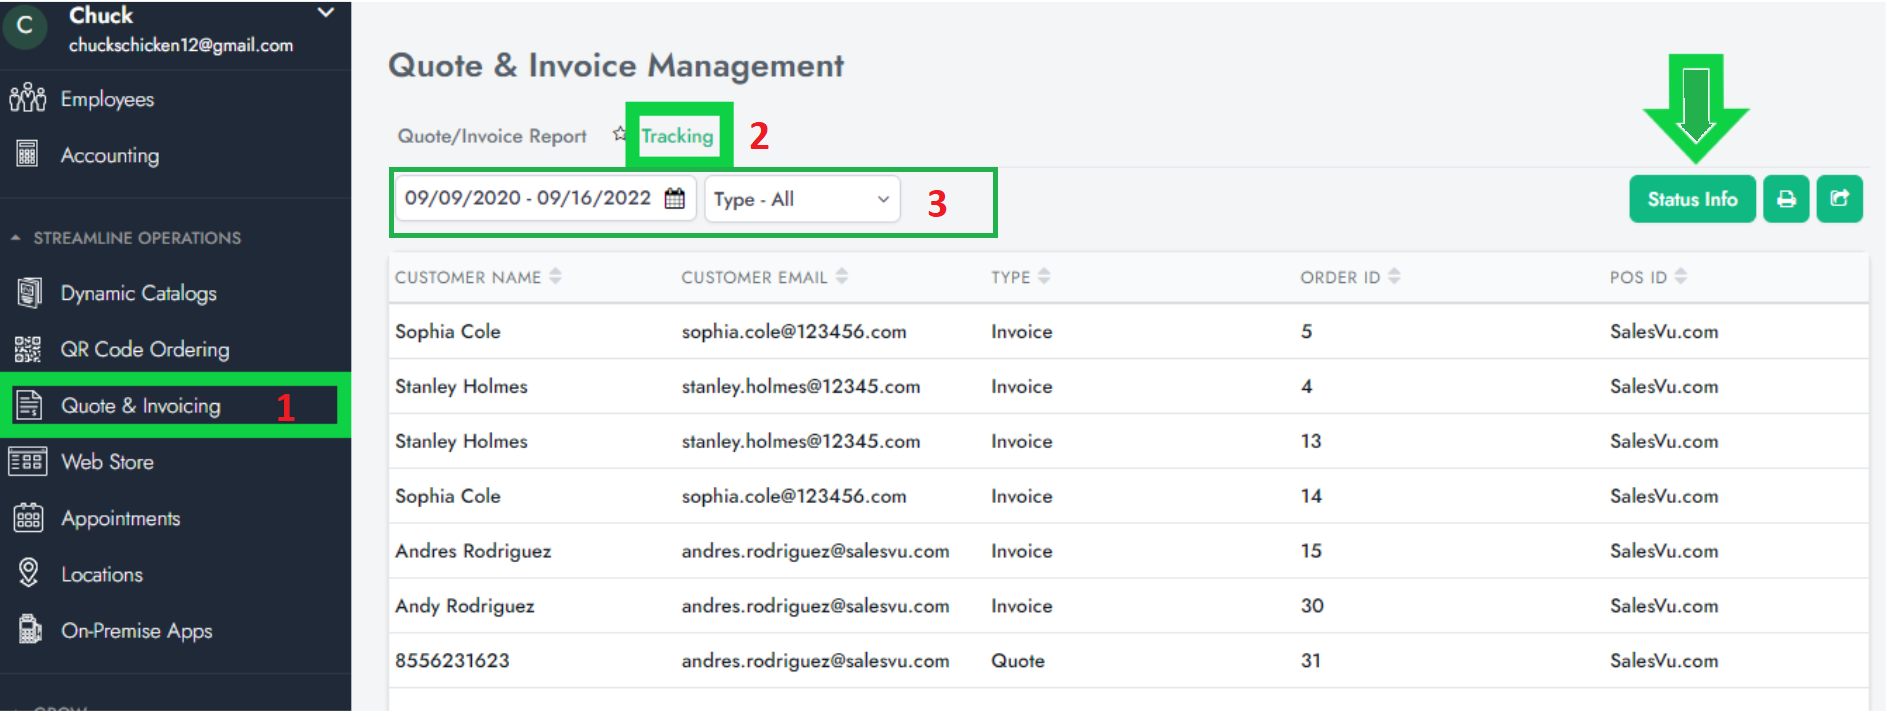Click the date range input field
This screenshot has height=717, width=1887.
coord(528,198)
